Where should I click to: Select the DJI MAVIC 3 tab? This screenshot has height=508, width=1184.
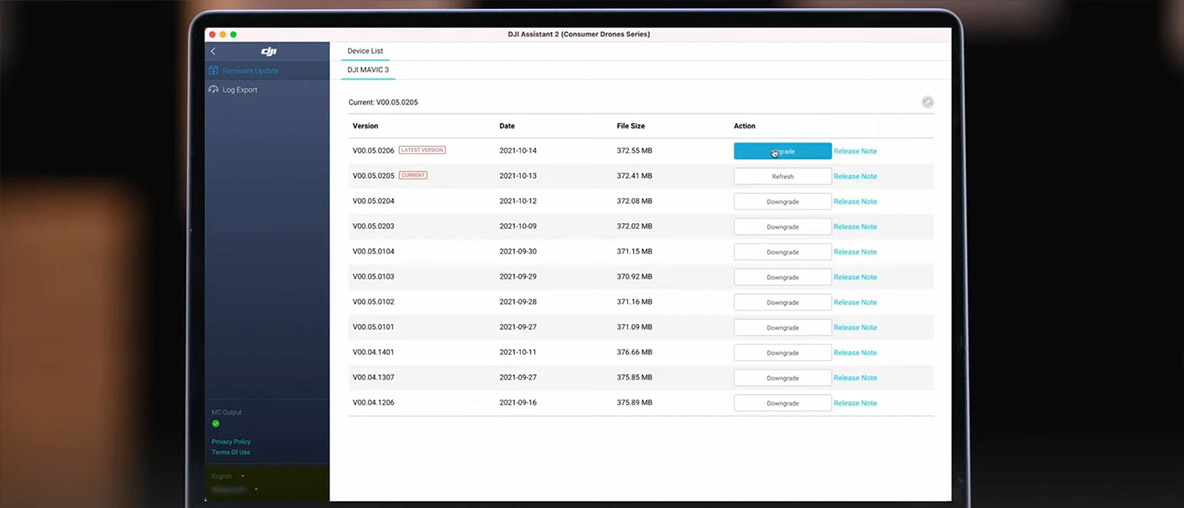pos(368,70)
